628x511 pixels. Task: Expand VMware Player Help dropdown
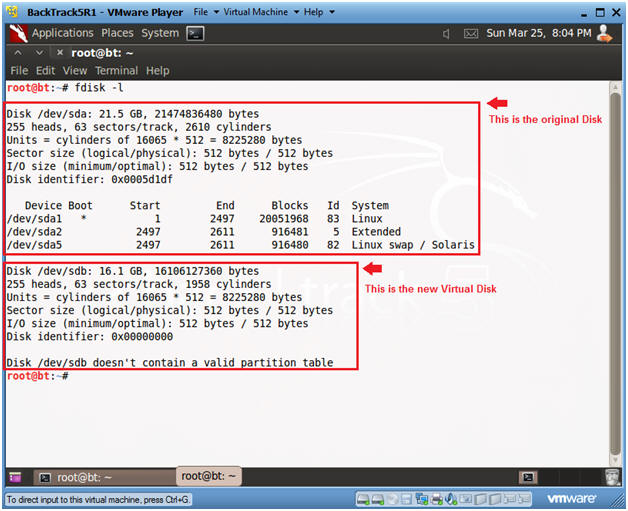pyautogui.click(x=319, y=12)
